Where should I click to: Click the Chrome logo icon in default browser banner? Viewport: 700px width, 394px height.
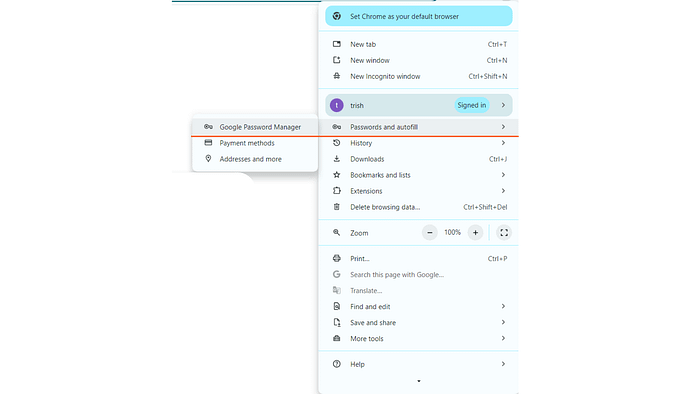point(337,16)
